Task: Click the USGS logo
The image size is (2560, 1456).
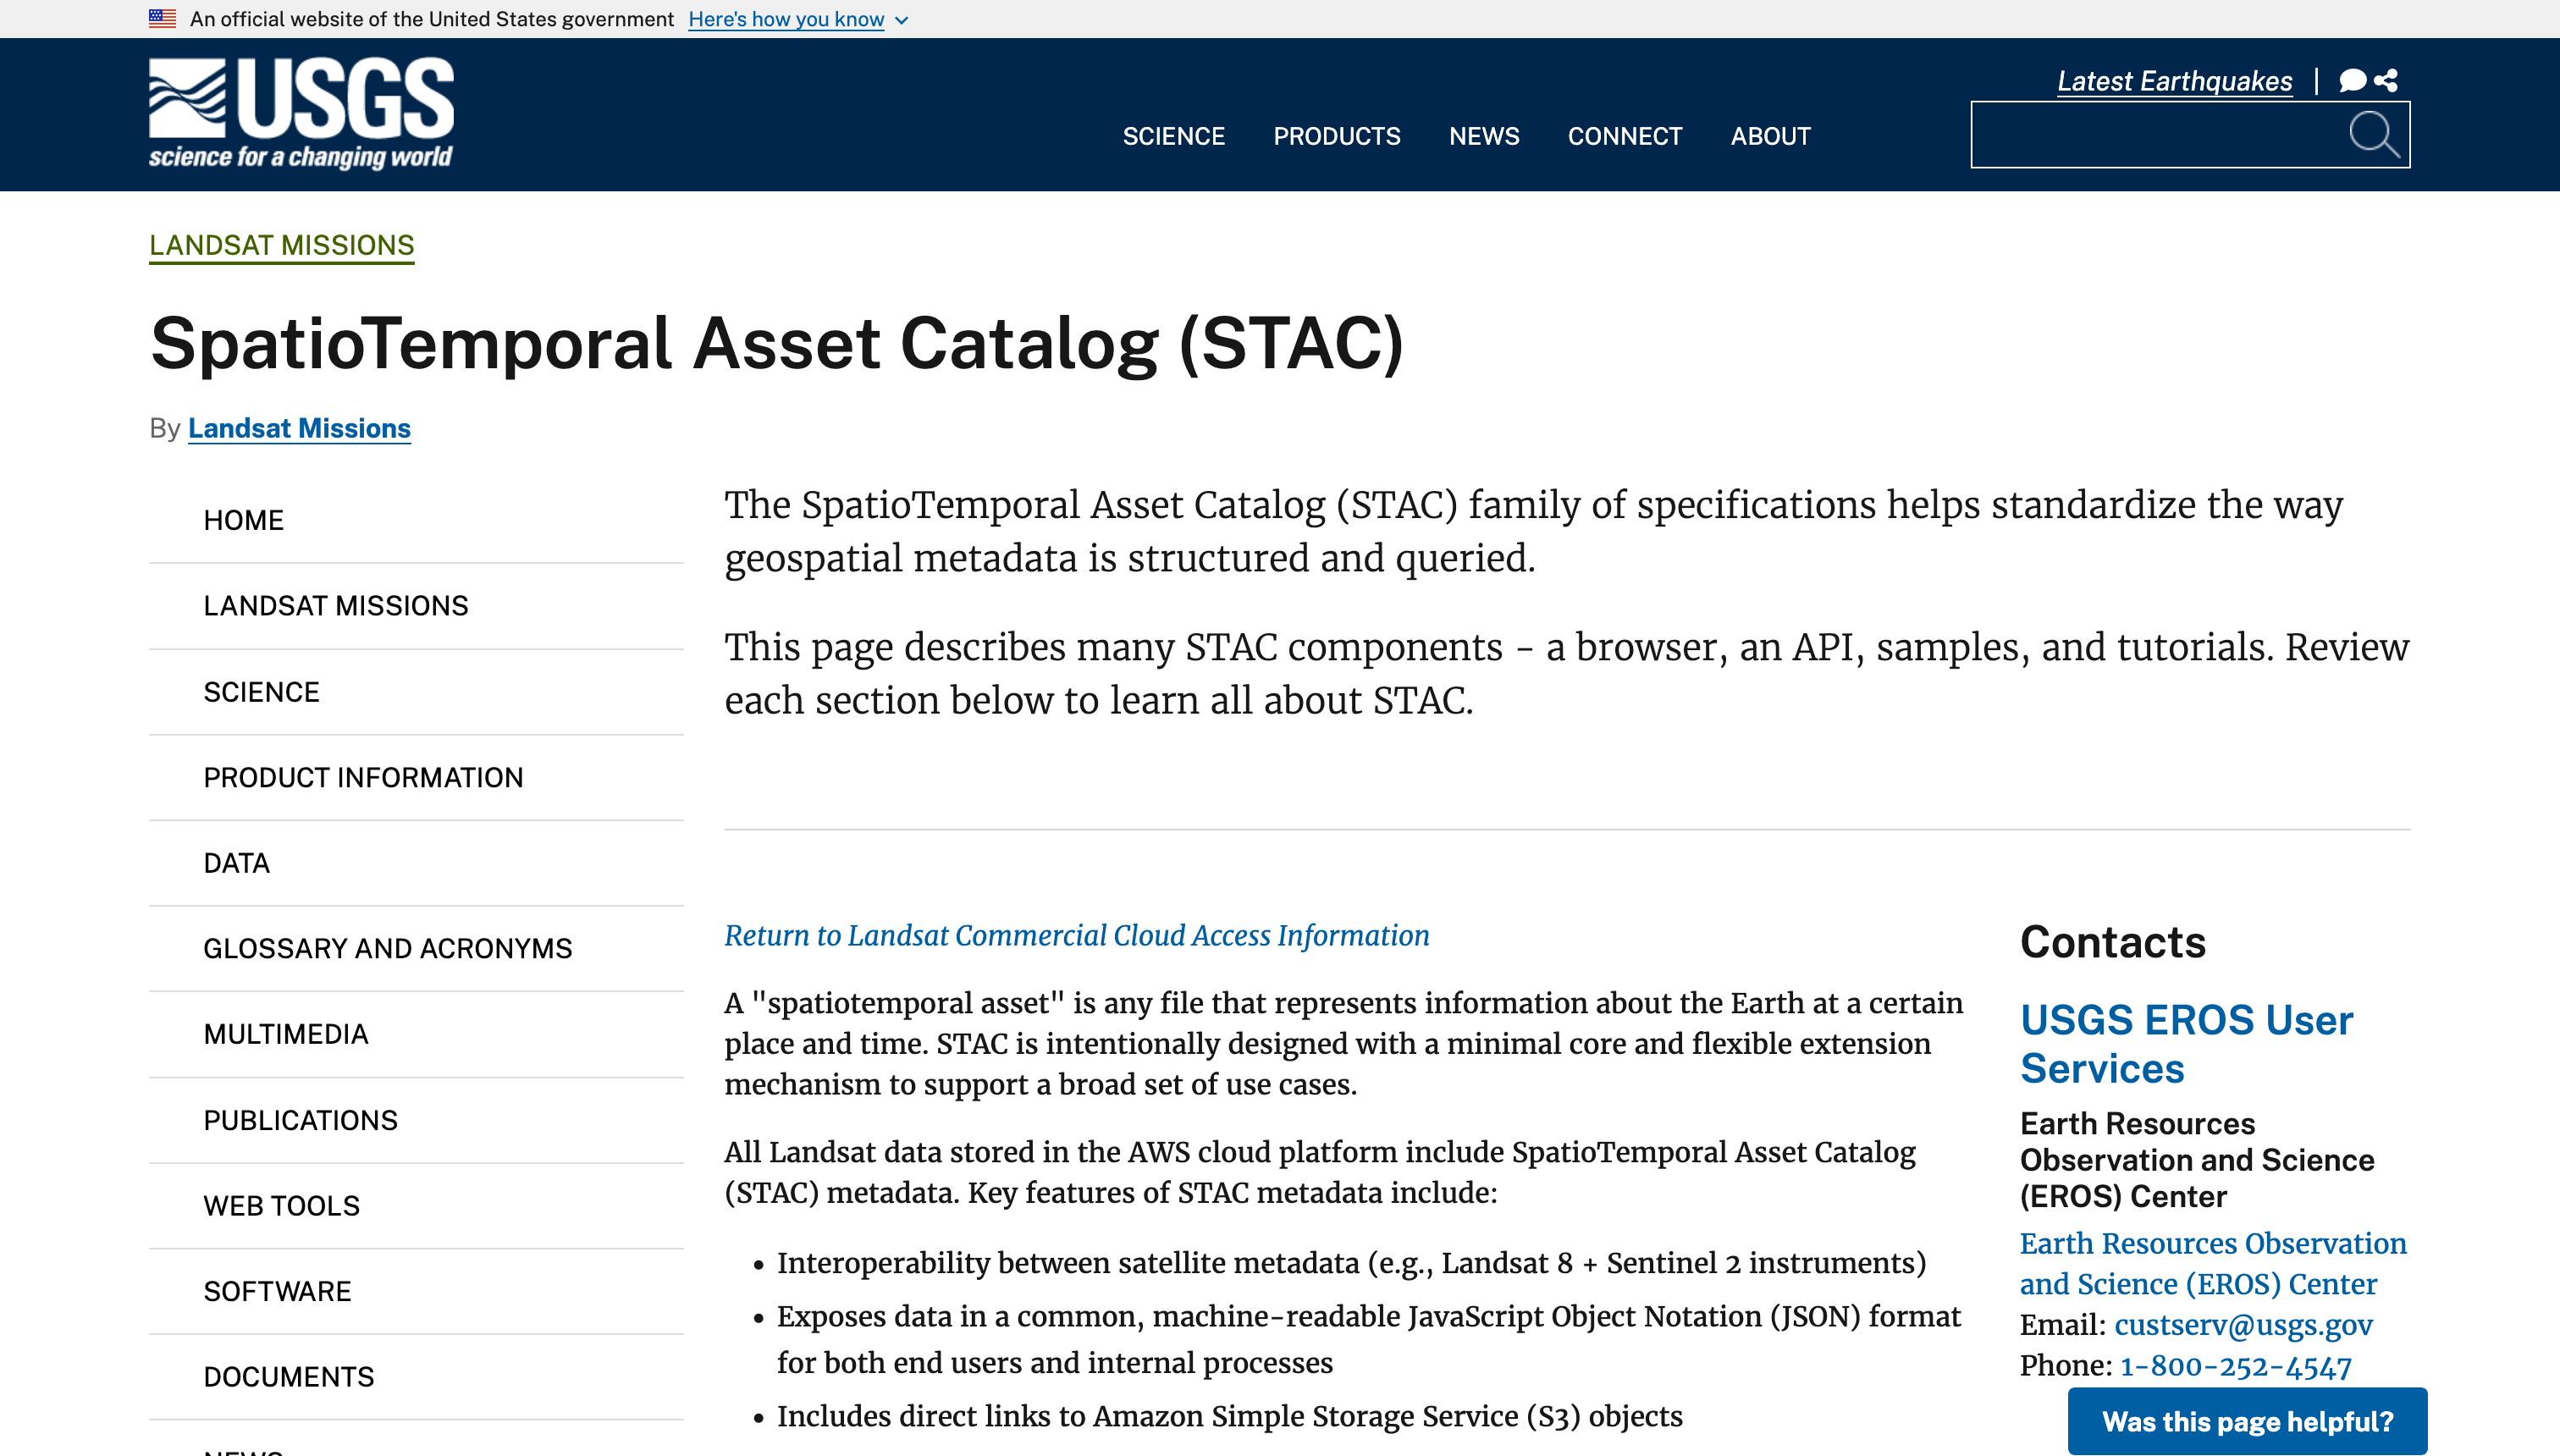Action: click(x=301, y=113)
